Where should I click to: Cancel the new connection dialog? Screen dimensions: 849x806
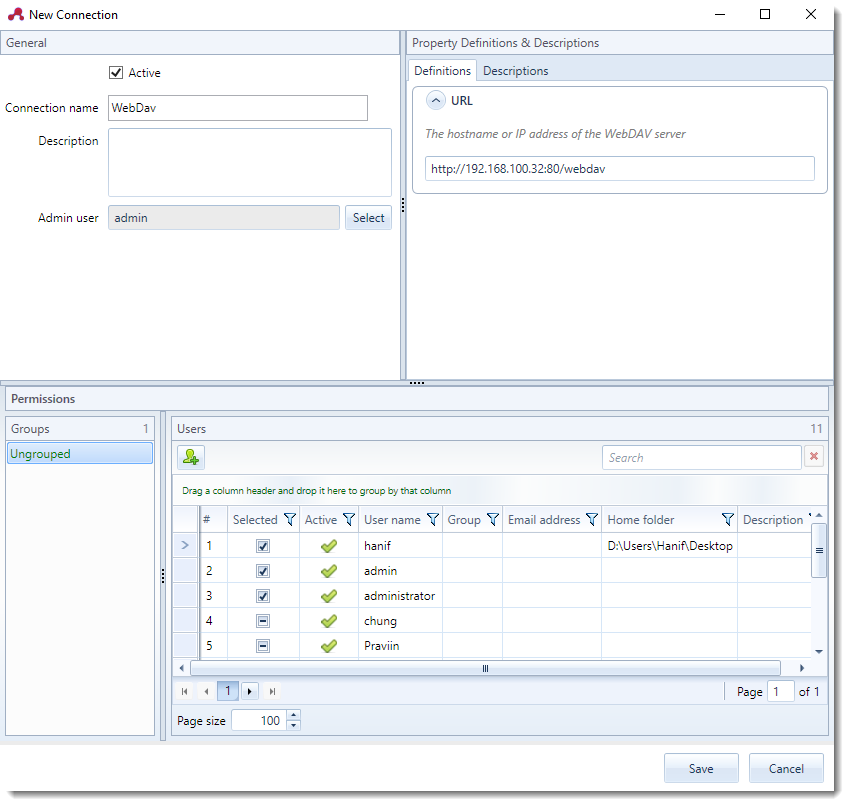(x=786, y=769)
